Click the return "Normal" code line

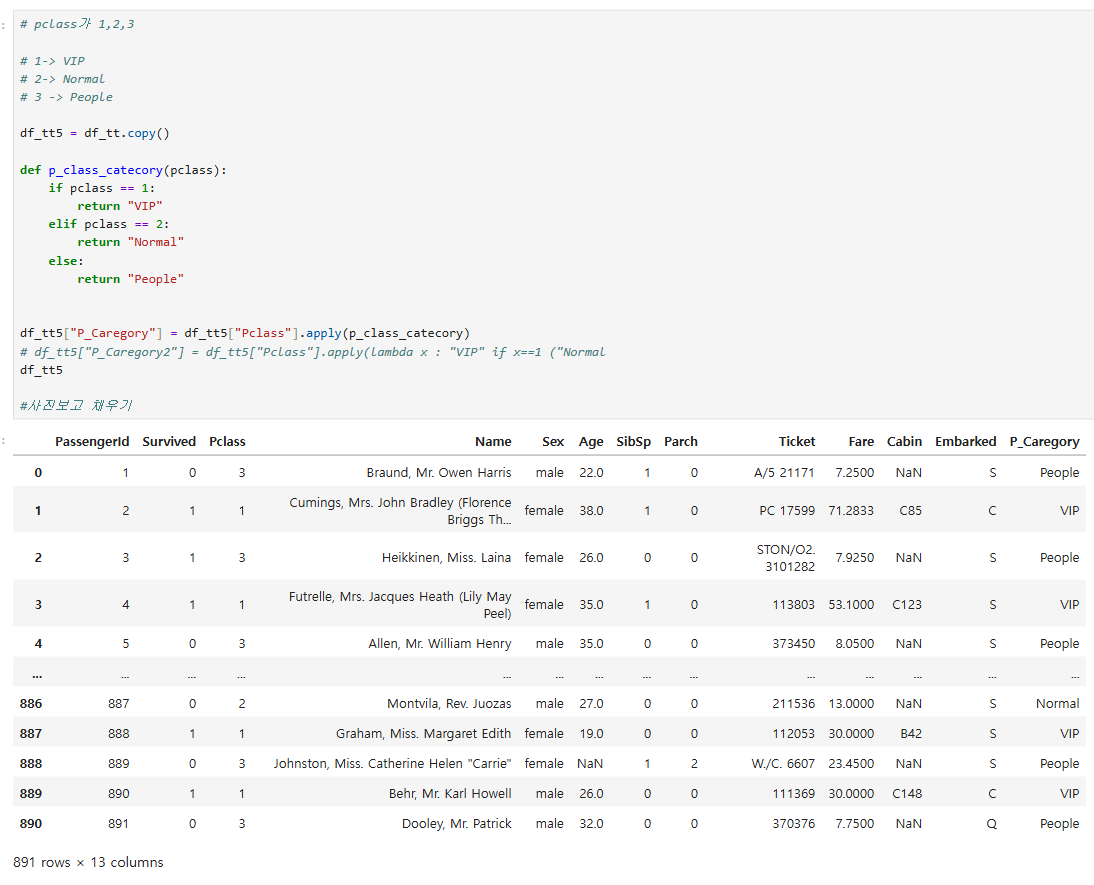[131, 242]
